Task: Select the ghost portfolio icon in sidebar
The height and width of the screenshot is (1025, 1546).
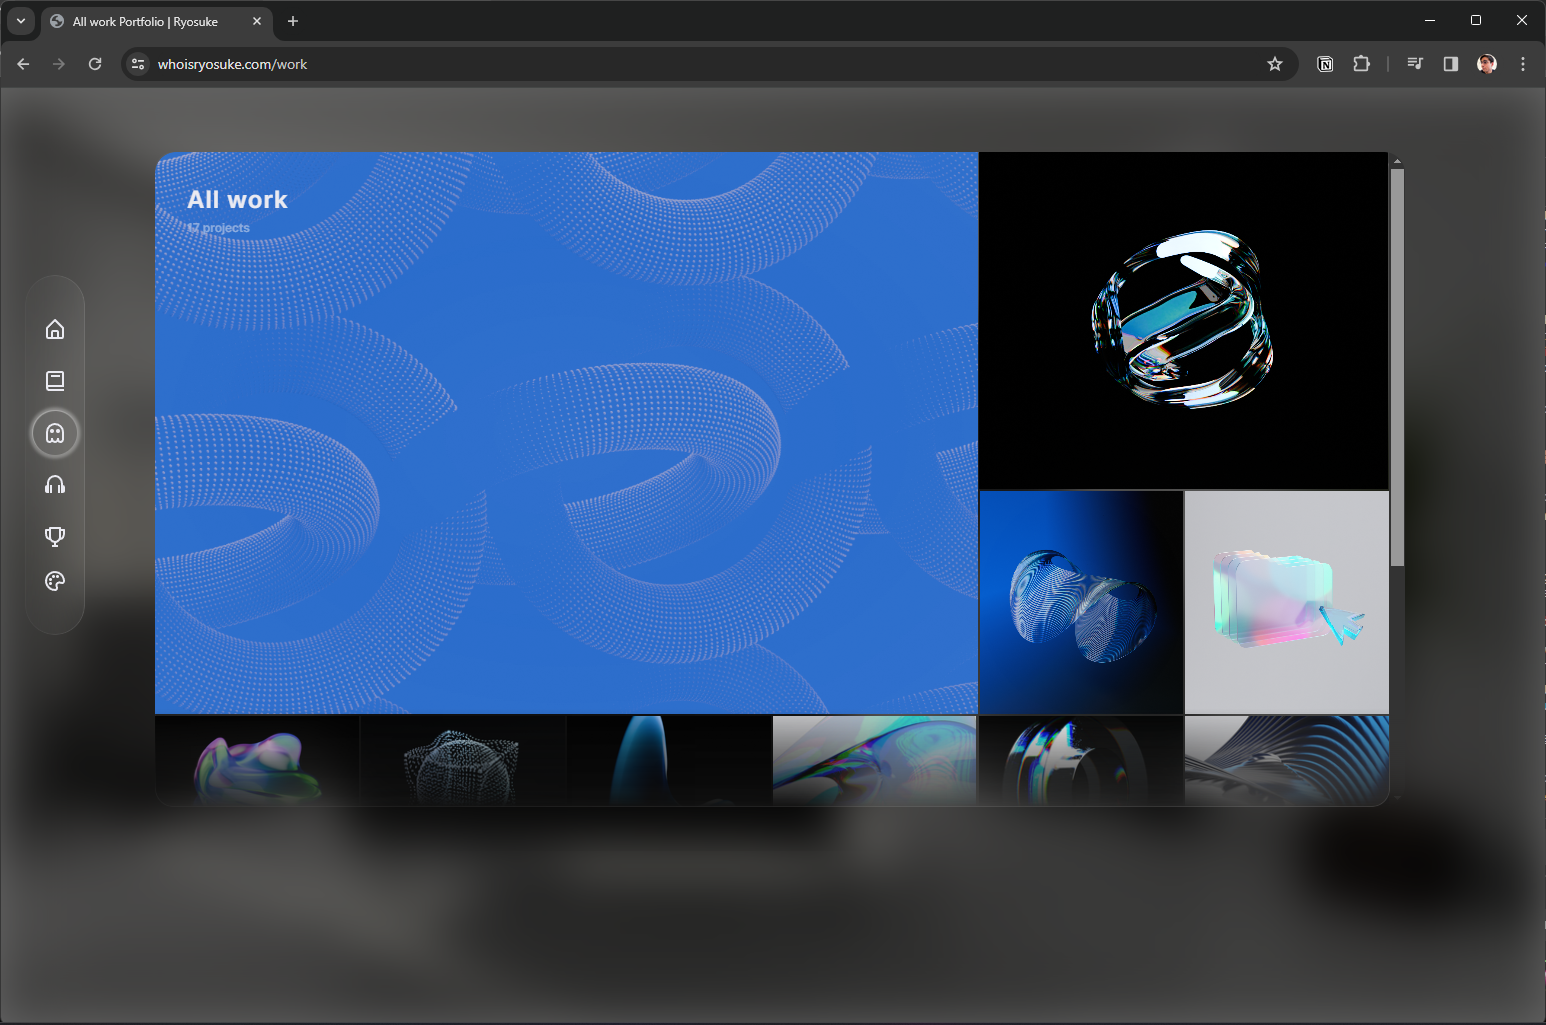Action: coord(55,433)
